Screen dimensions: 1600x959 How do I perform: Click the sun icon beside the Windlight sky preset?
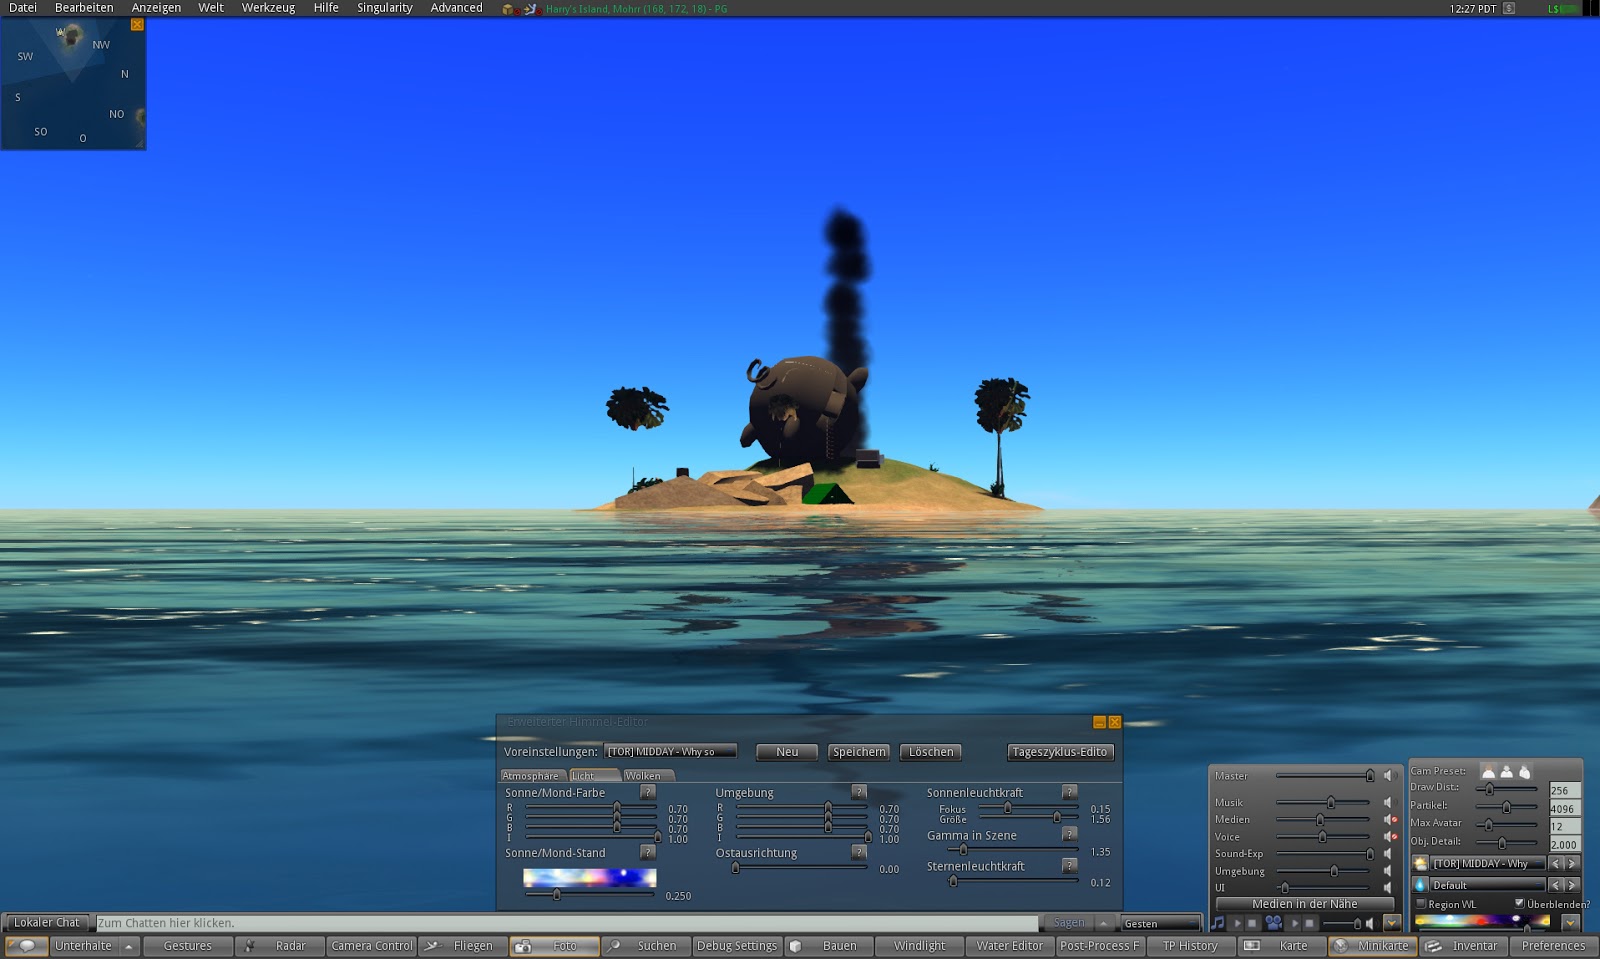pos(1420,863)
